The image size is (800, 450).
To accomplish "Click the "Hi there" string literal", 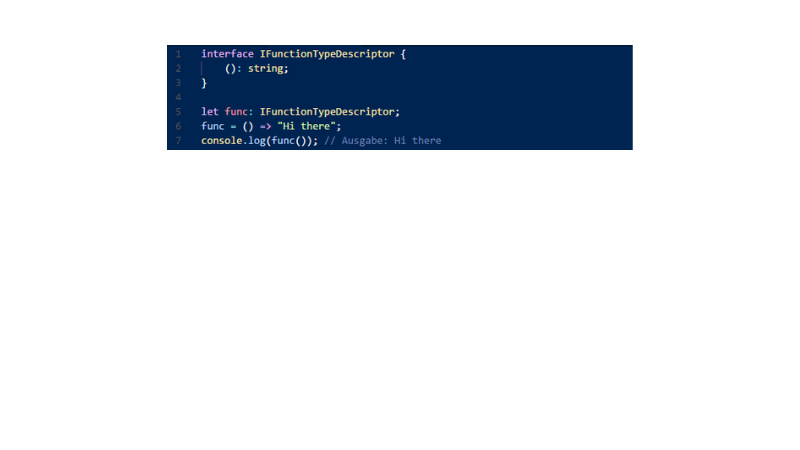I will [306, 126].
